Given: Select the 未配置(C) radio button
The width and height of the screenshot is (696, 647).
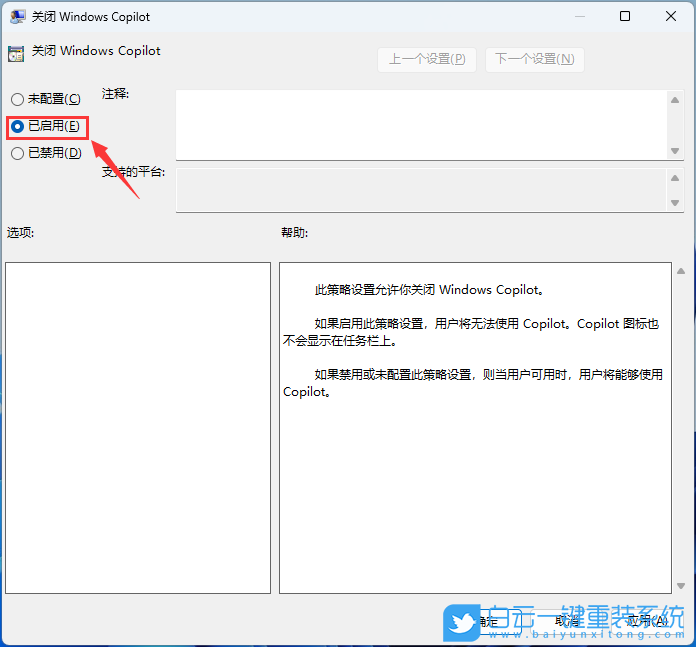Looking at the screenshot, I should click(46, 99).
